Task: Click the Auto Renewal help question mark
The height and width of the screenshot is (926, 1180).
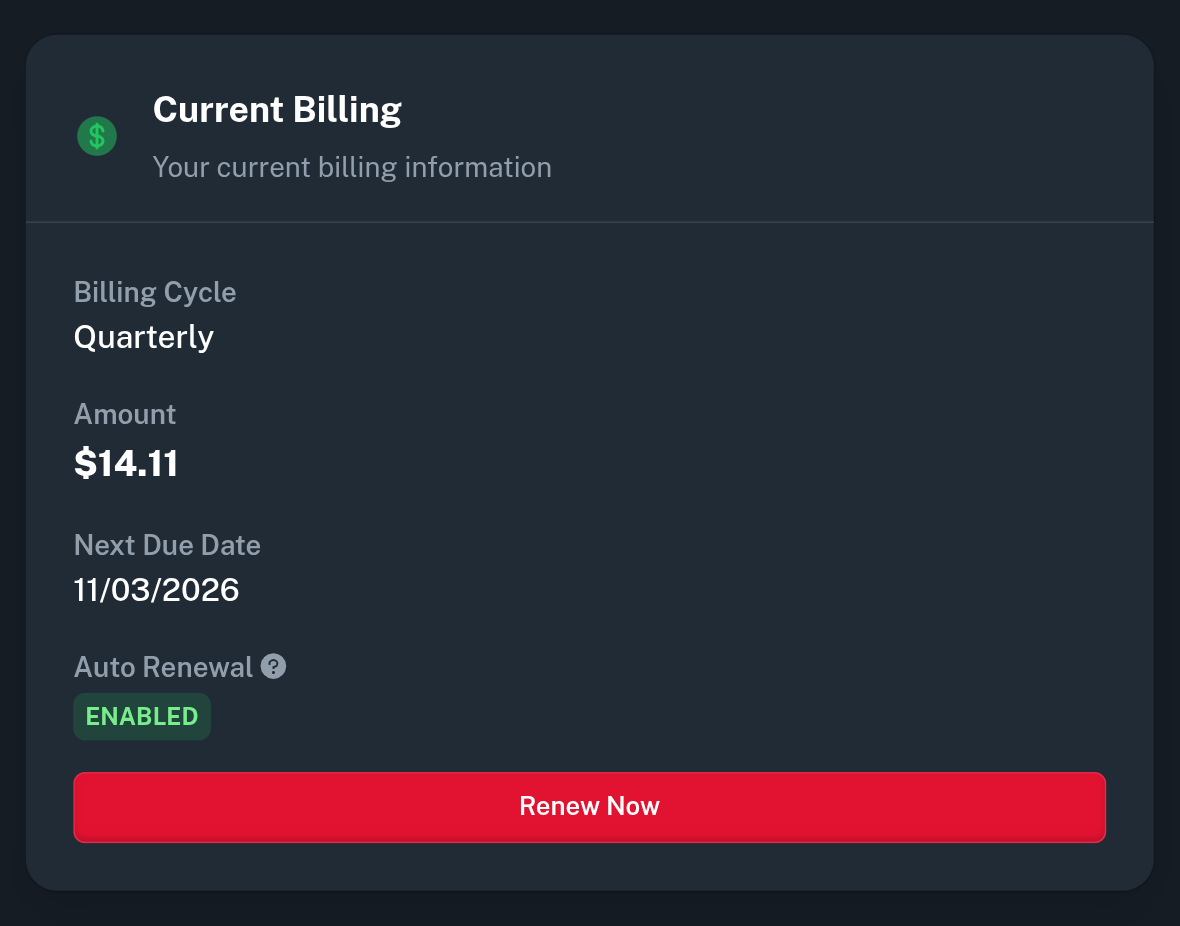Action: pyautogui.click(x=274, y=666)
